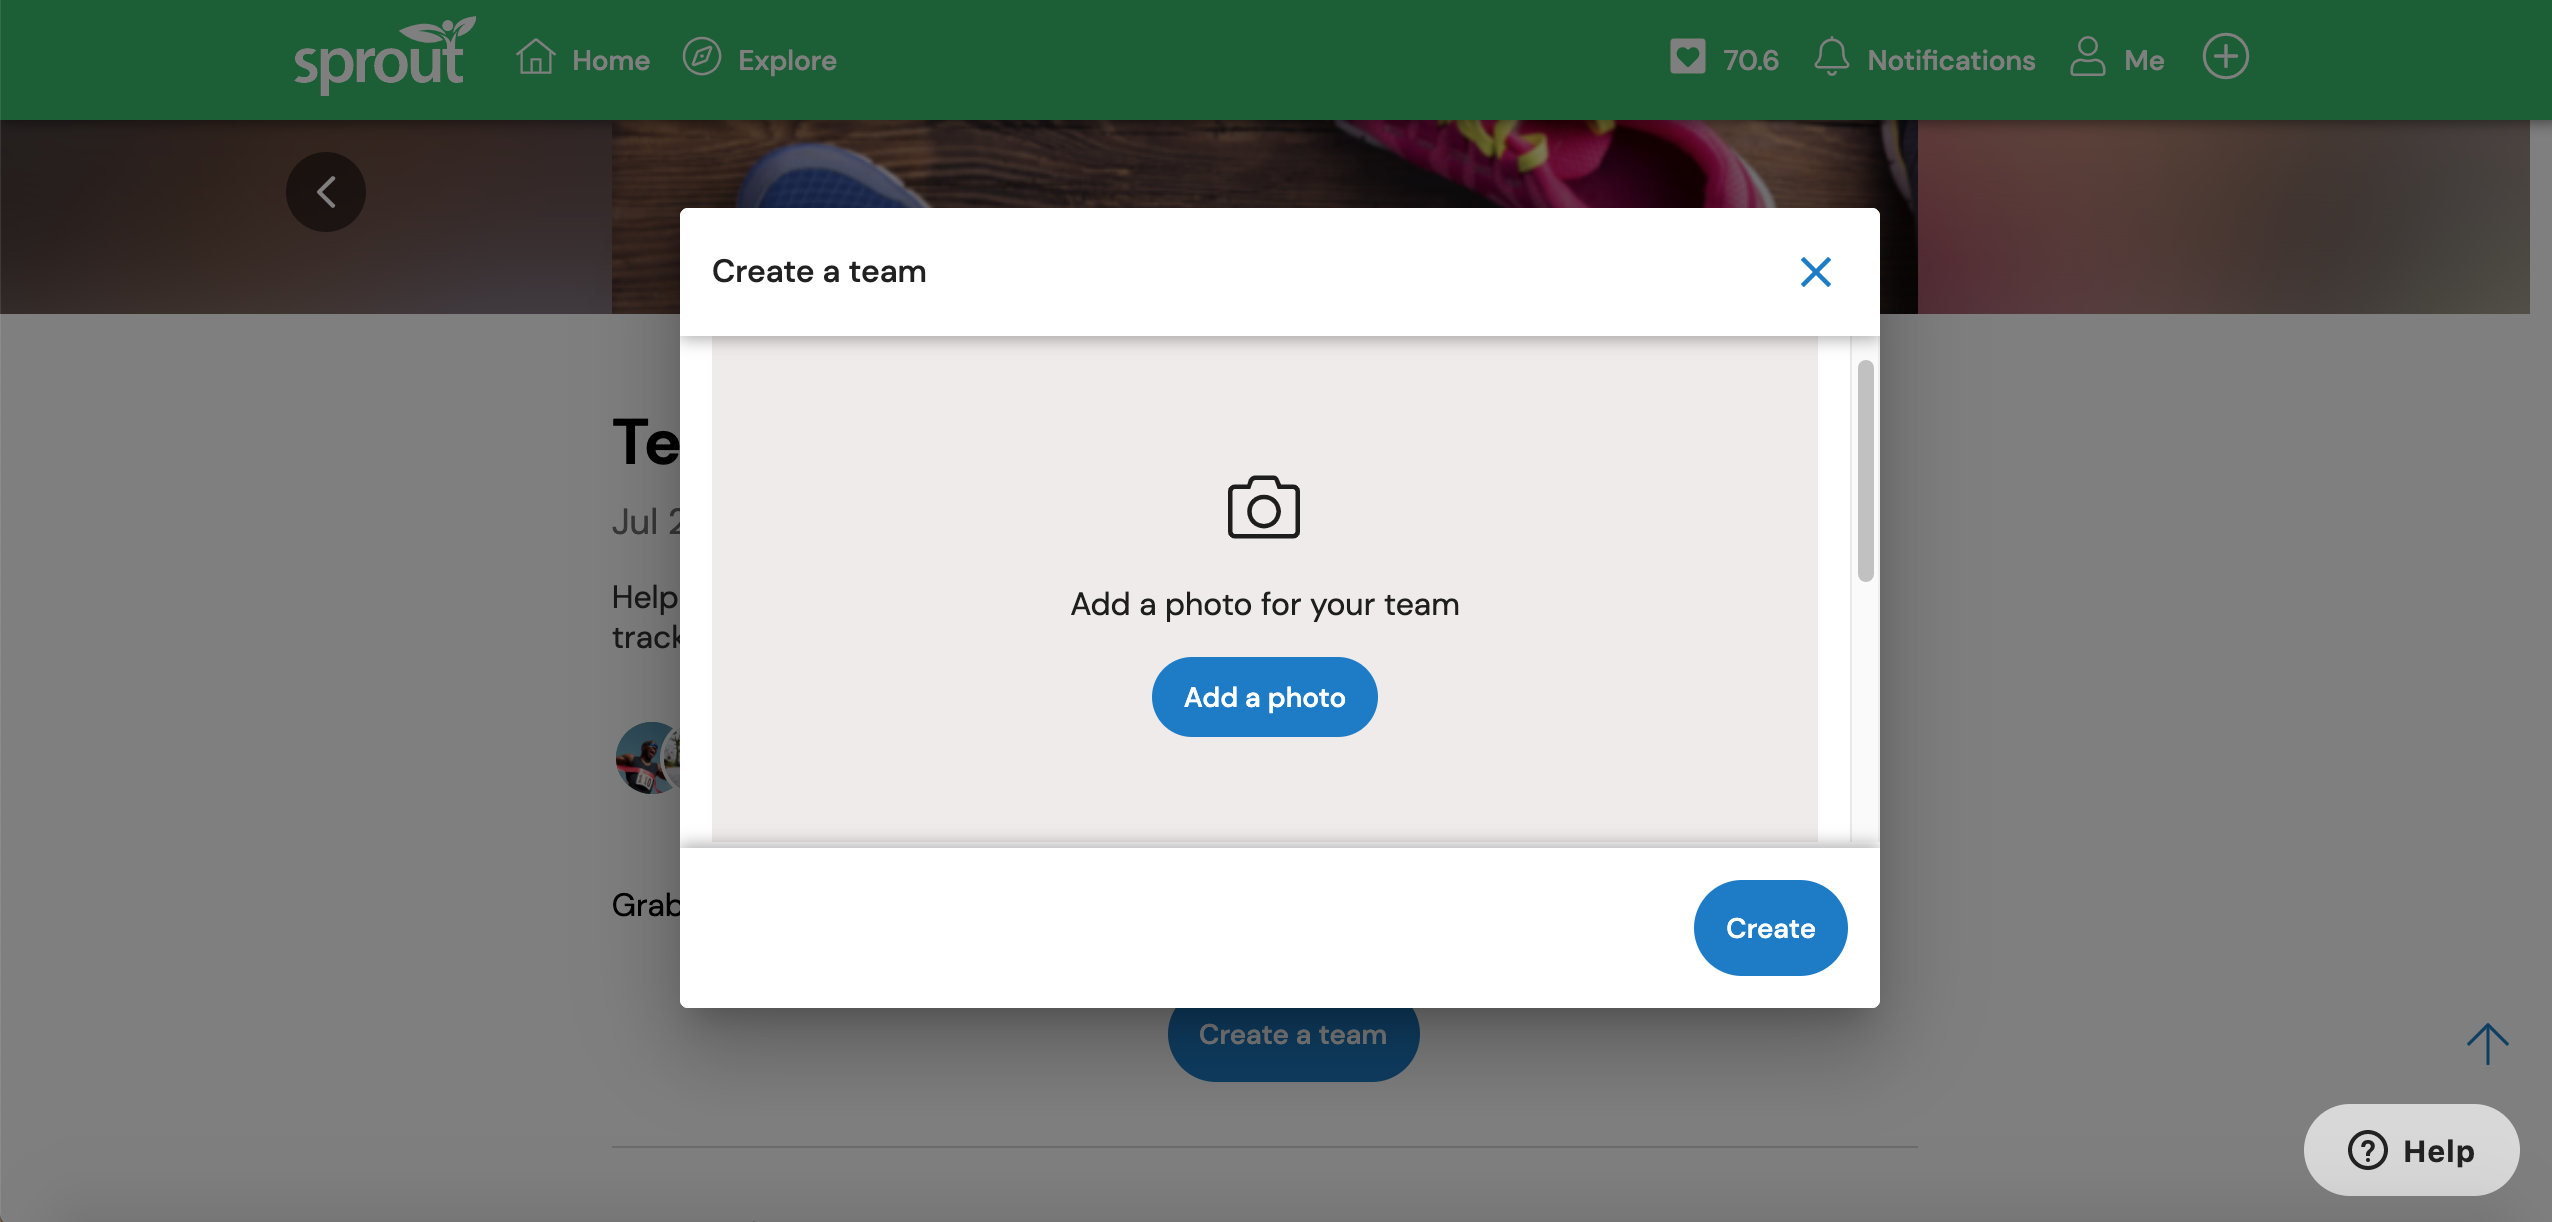
Task: Click the back arrow navigation button
Action: point(326,190)
